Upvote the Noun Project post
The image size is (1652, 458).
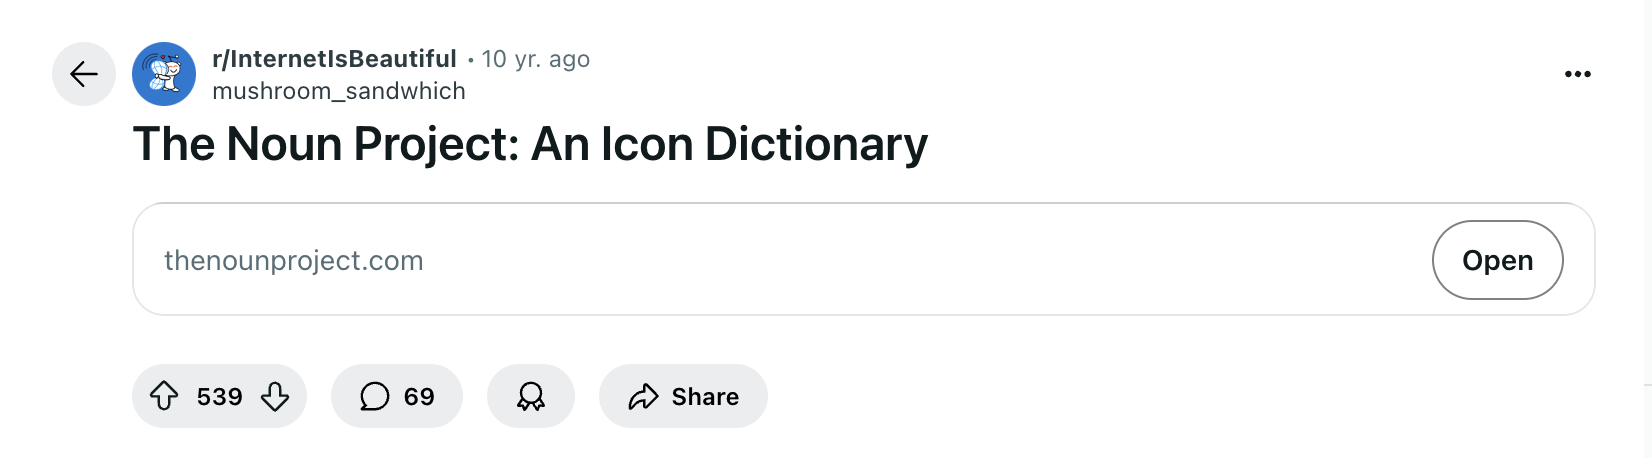164,397
